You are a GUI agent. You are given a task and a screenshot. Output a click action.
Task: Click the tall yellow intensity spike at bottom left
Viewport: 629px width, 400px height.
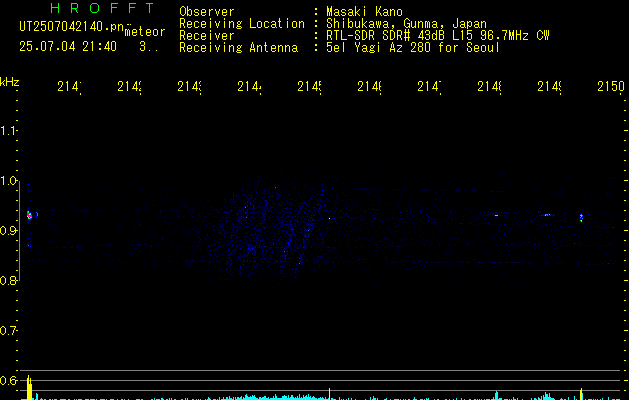point(29,388)
